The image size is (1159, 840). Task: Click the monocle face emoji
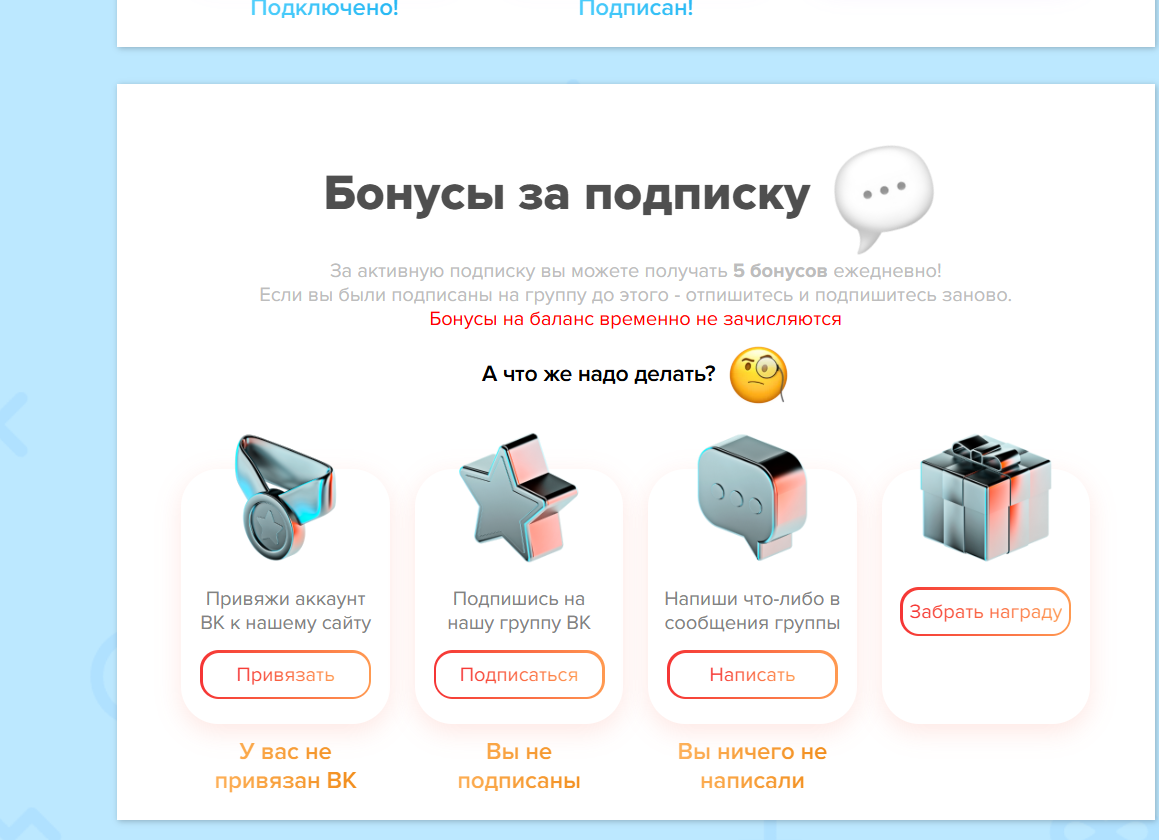point(758,375)
